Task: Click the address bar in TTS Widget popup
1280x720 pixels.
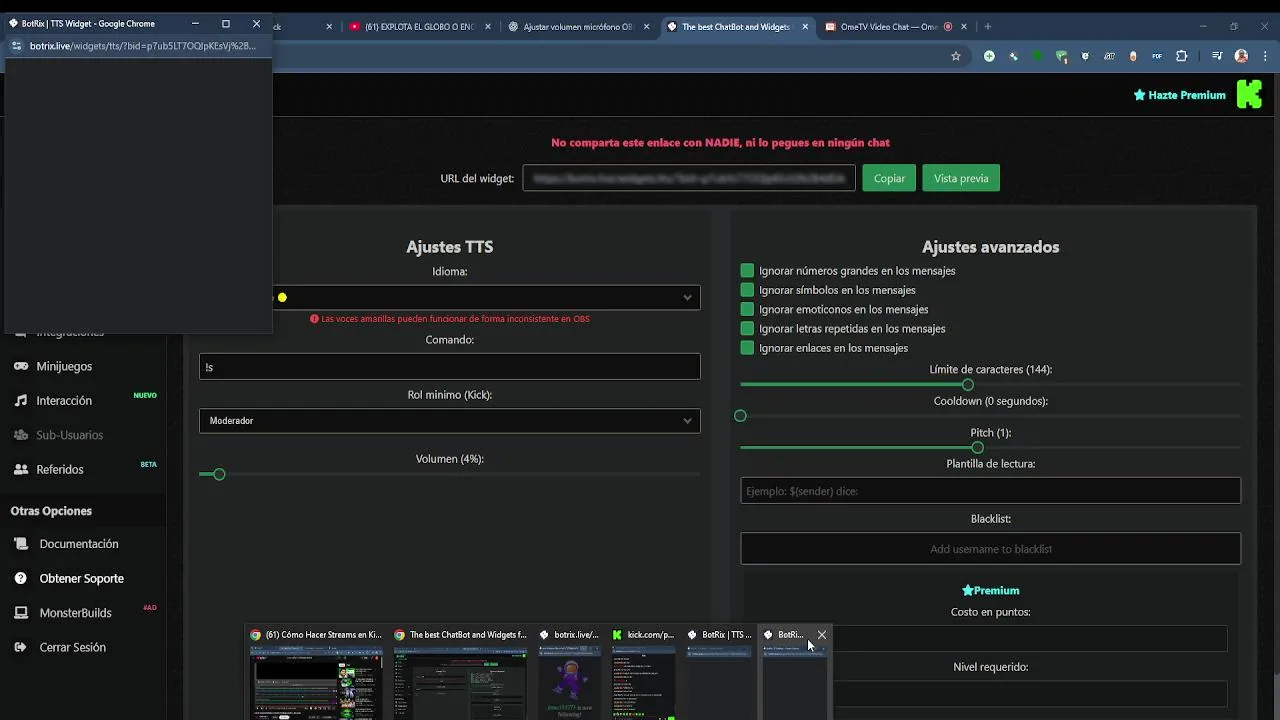Action: click(x=143, y=46)
